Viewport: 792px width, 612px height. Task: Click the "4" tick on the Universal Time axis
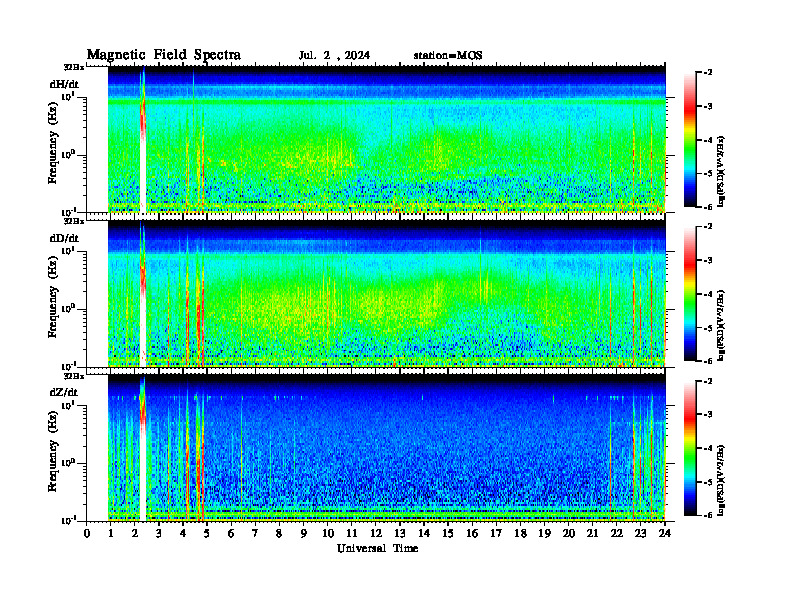183,534
